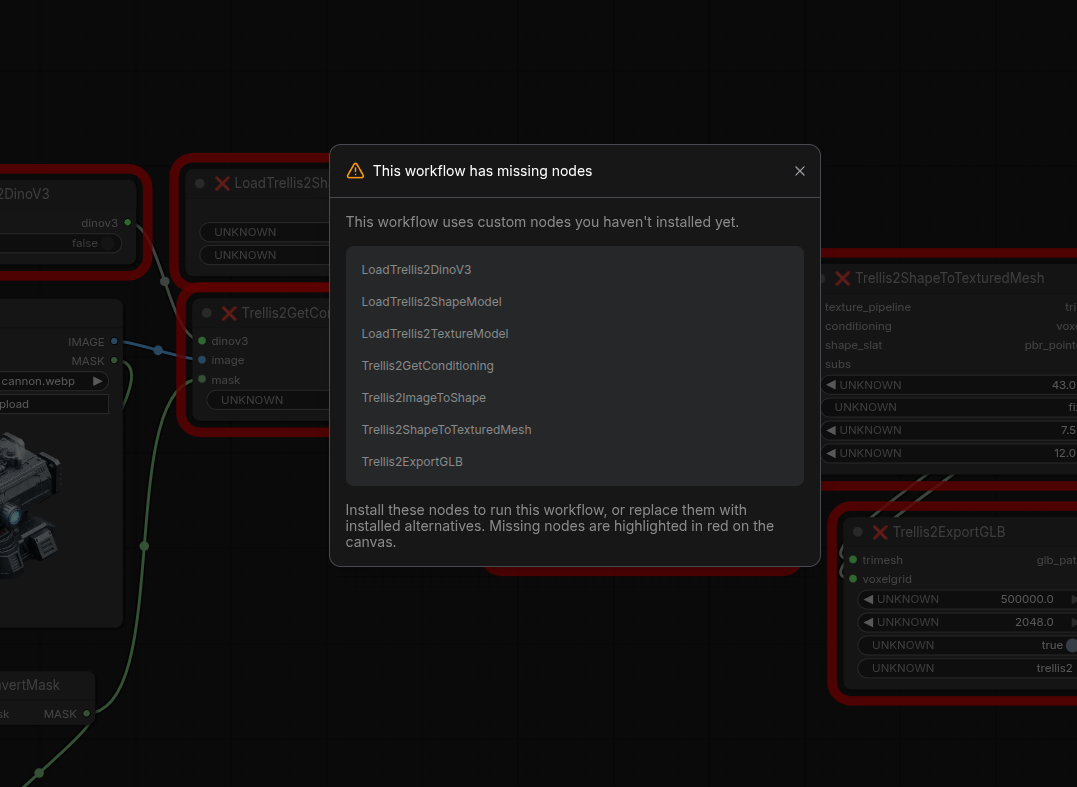Click the UNKNOWN fi dropdown on TexturedMesh node
The image size is (1077, 787).
(x=949, y=407)
